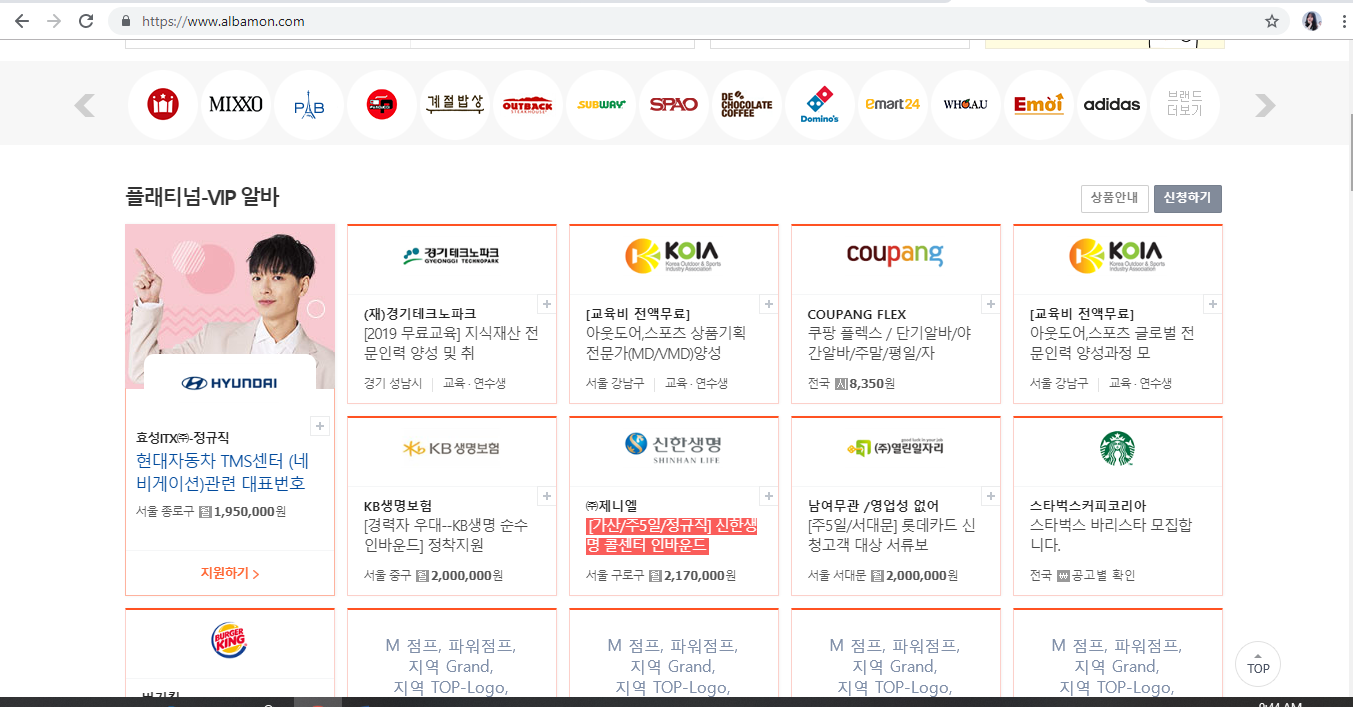
Task: Go back using the browser back arrow
Action: 22,21
